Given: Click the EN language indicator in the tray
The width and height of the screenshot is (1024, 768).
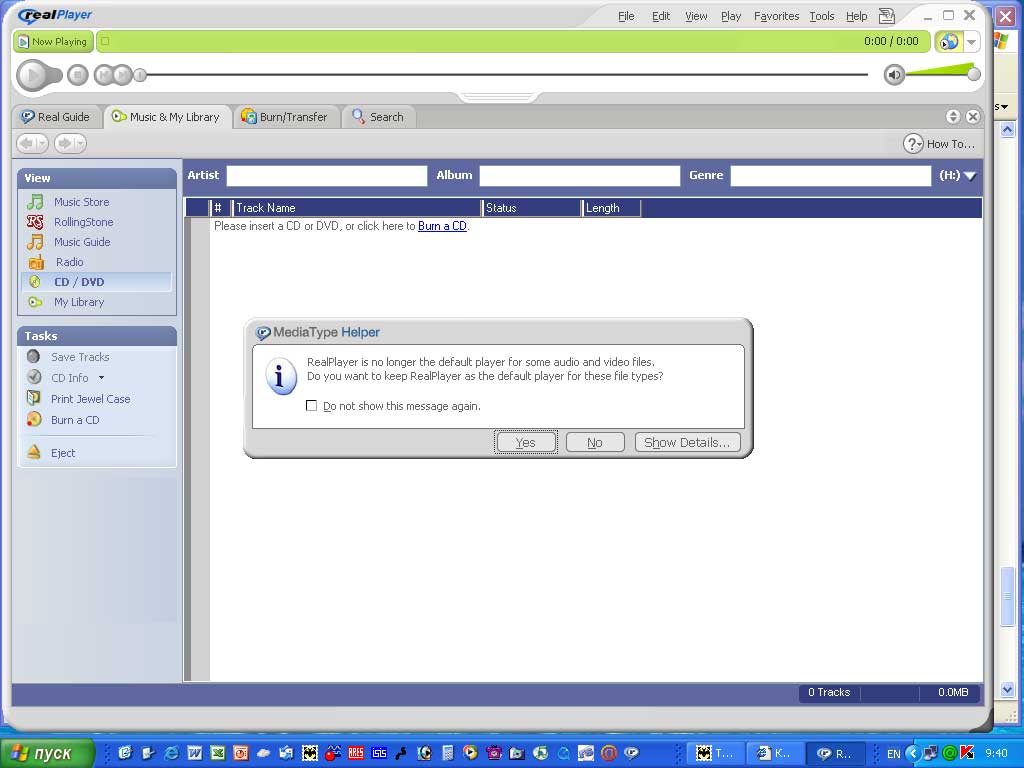Looking at the screenshot, I should (x=894, y=754).
